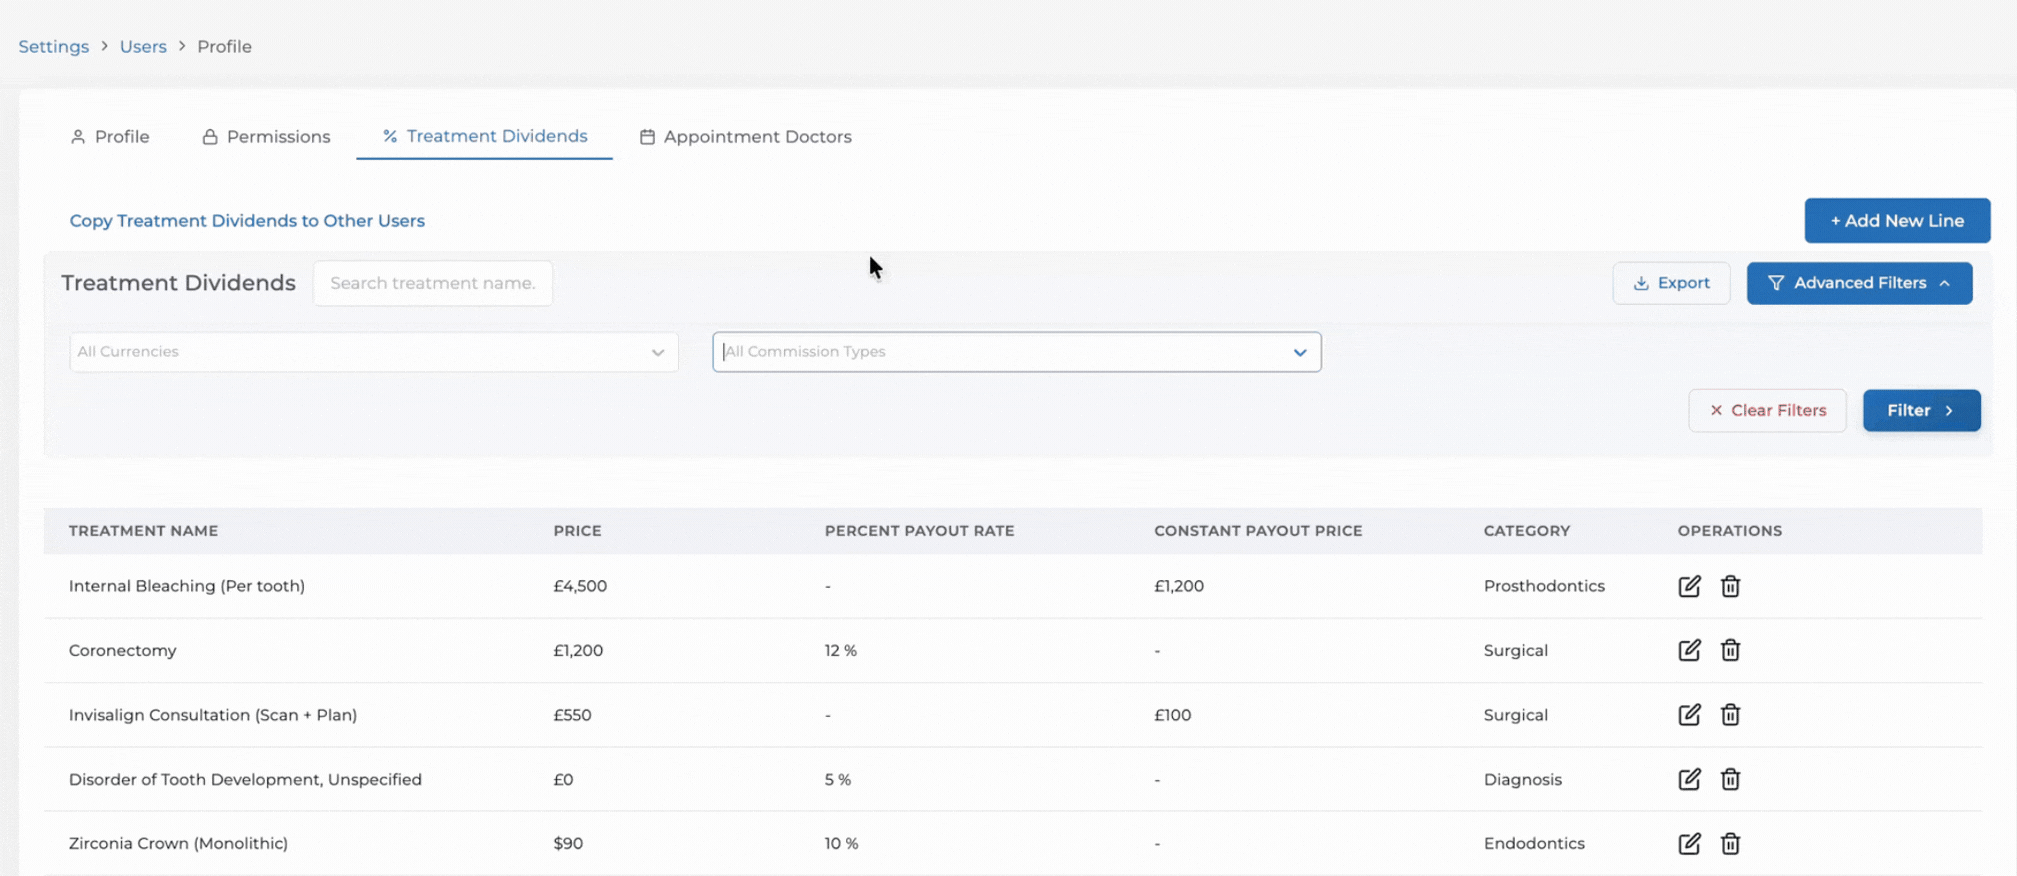The image size is (2017, 876).
Task: Select the Coronectomy treatment name cell
Action: (x=122, y=650)
